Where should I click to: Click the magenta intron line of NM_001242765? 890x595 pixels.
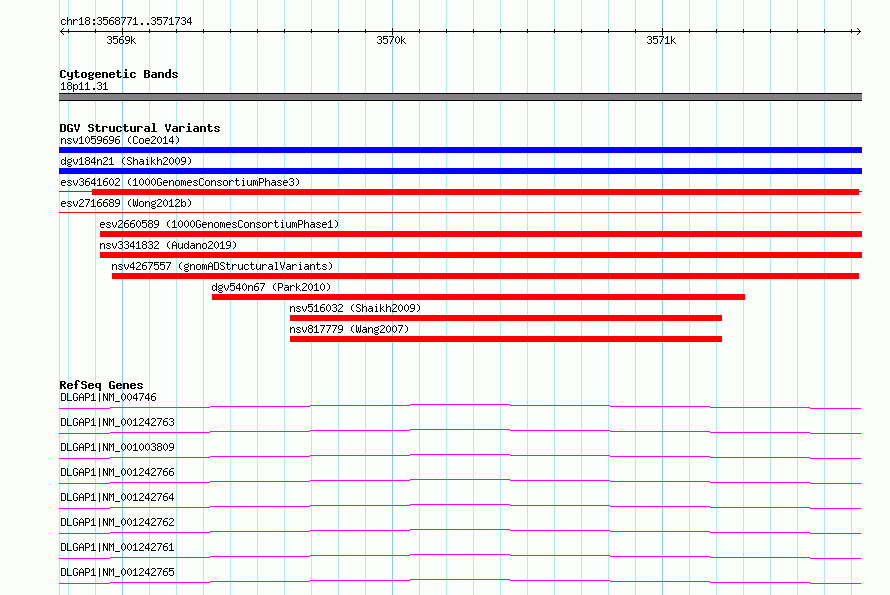pos(460,581)
